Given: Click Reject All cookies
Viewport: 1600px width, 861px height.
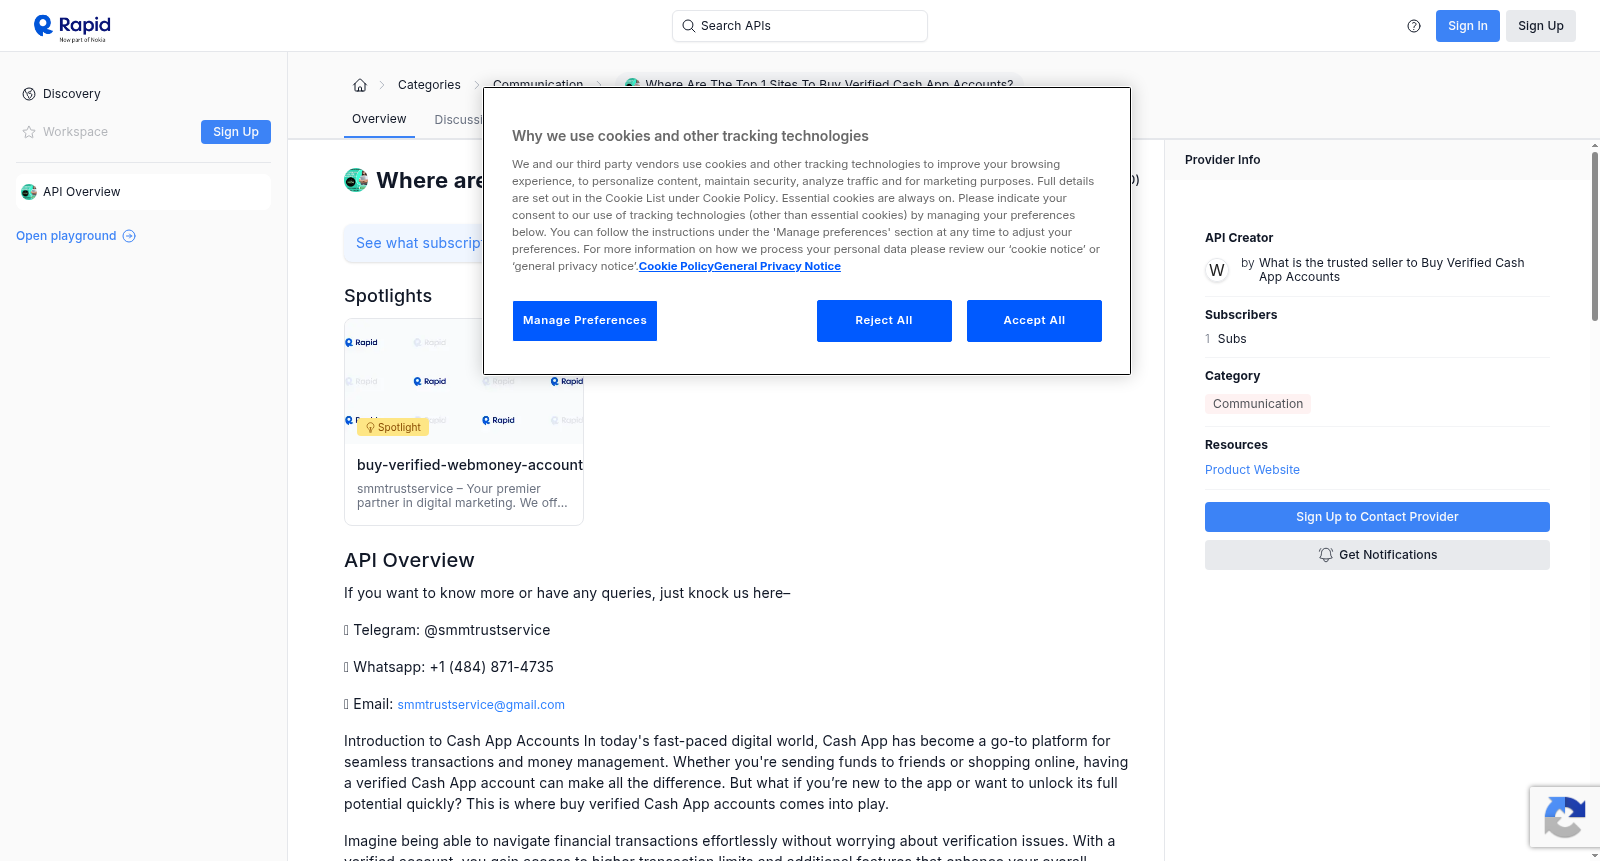Looking at the screenshot, I should pyautogui.click(x=884, y=321).
